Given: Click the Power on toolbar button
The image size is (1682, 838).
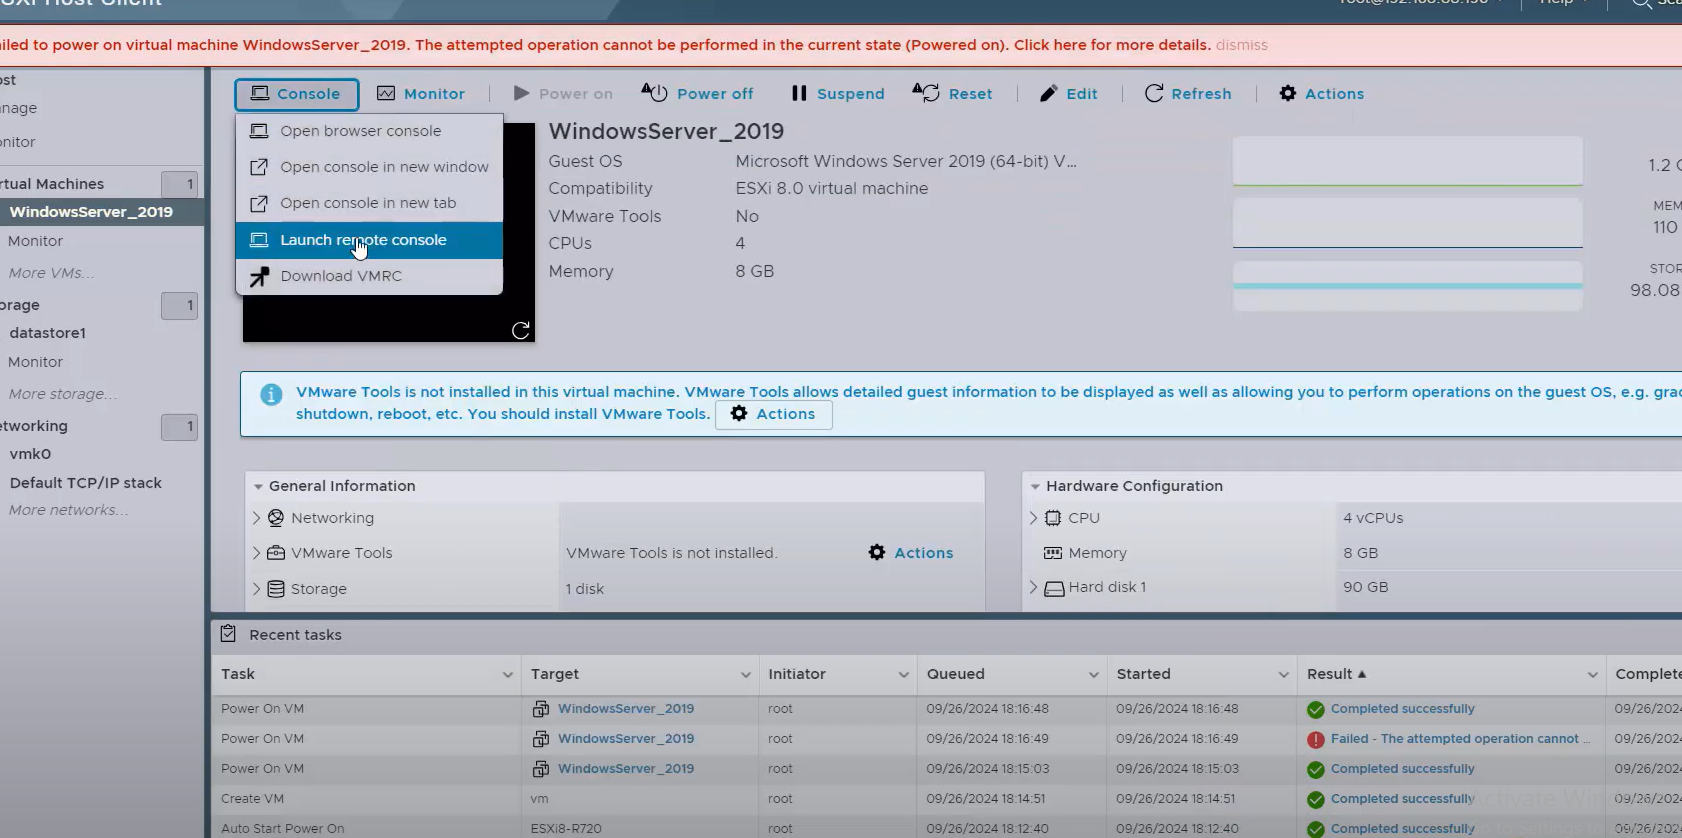Looking at the screenshot, I should (x=563, y=94).
